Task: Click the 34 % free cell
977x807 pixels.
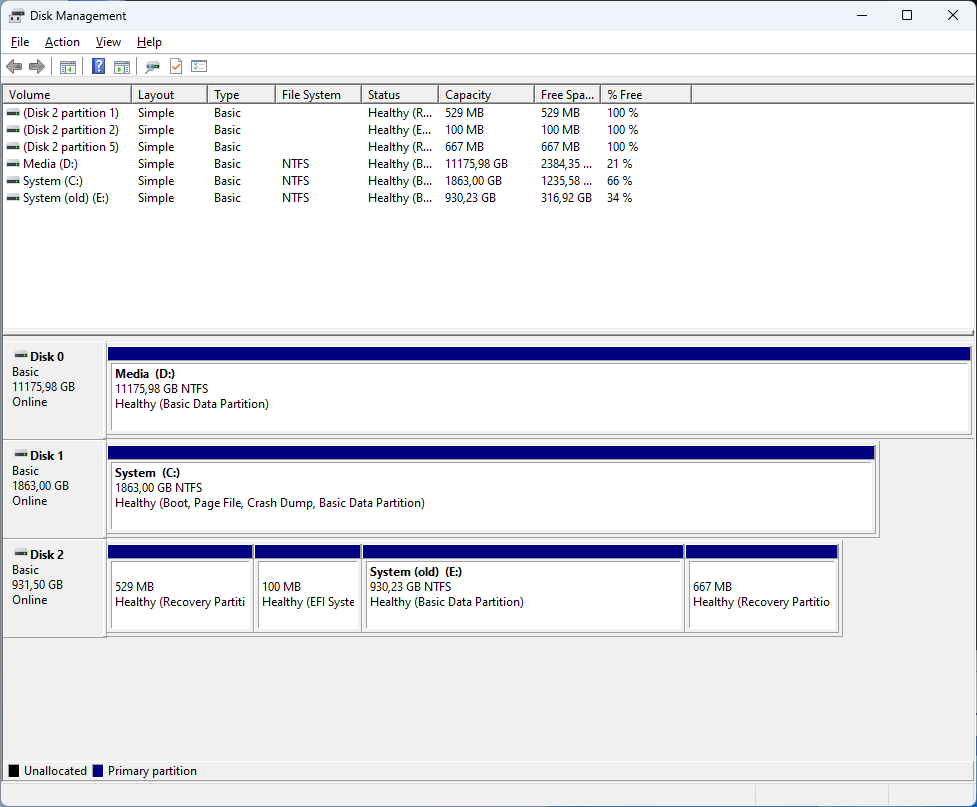Action: (620, 198)
